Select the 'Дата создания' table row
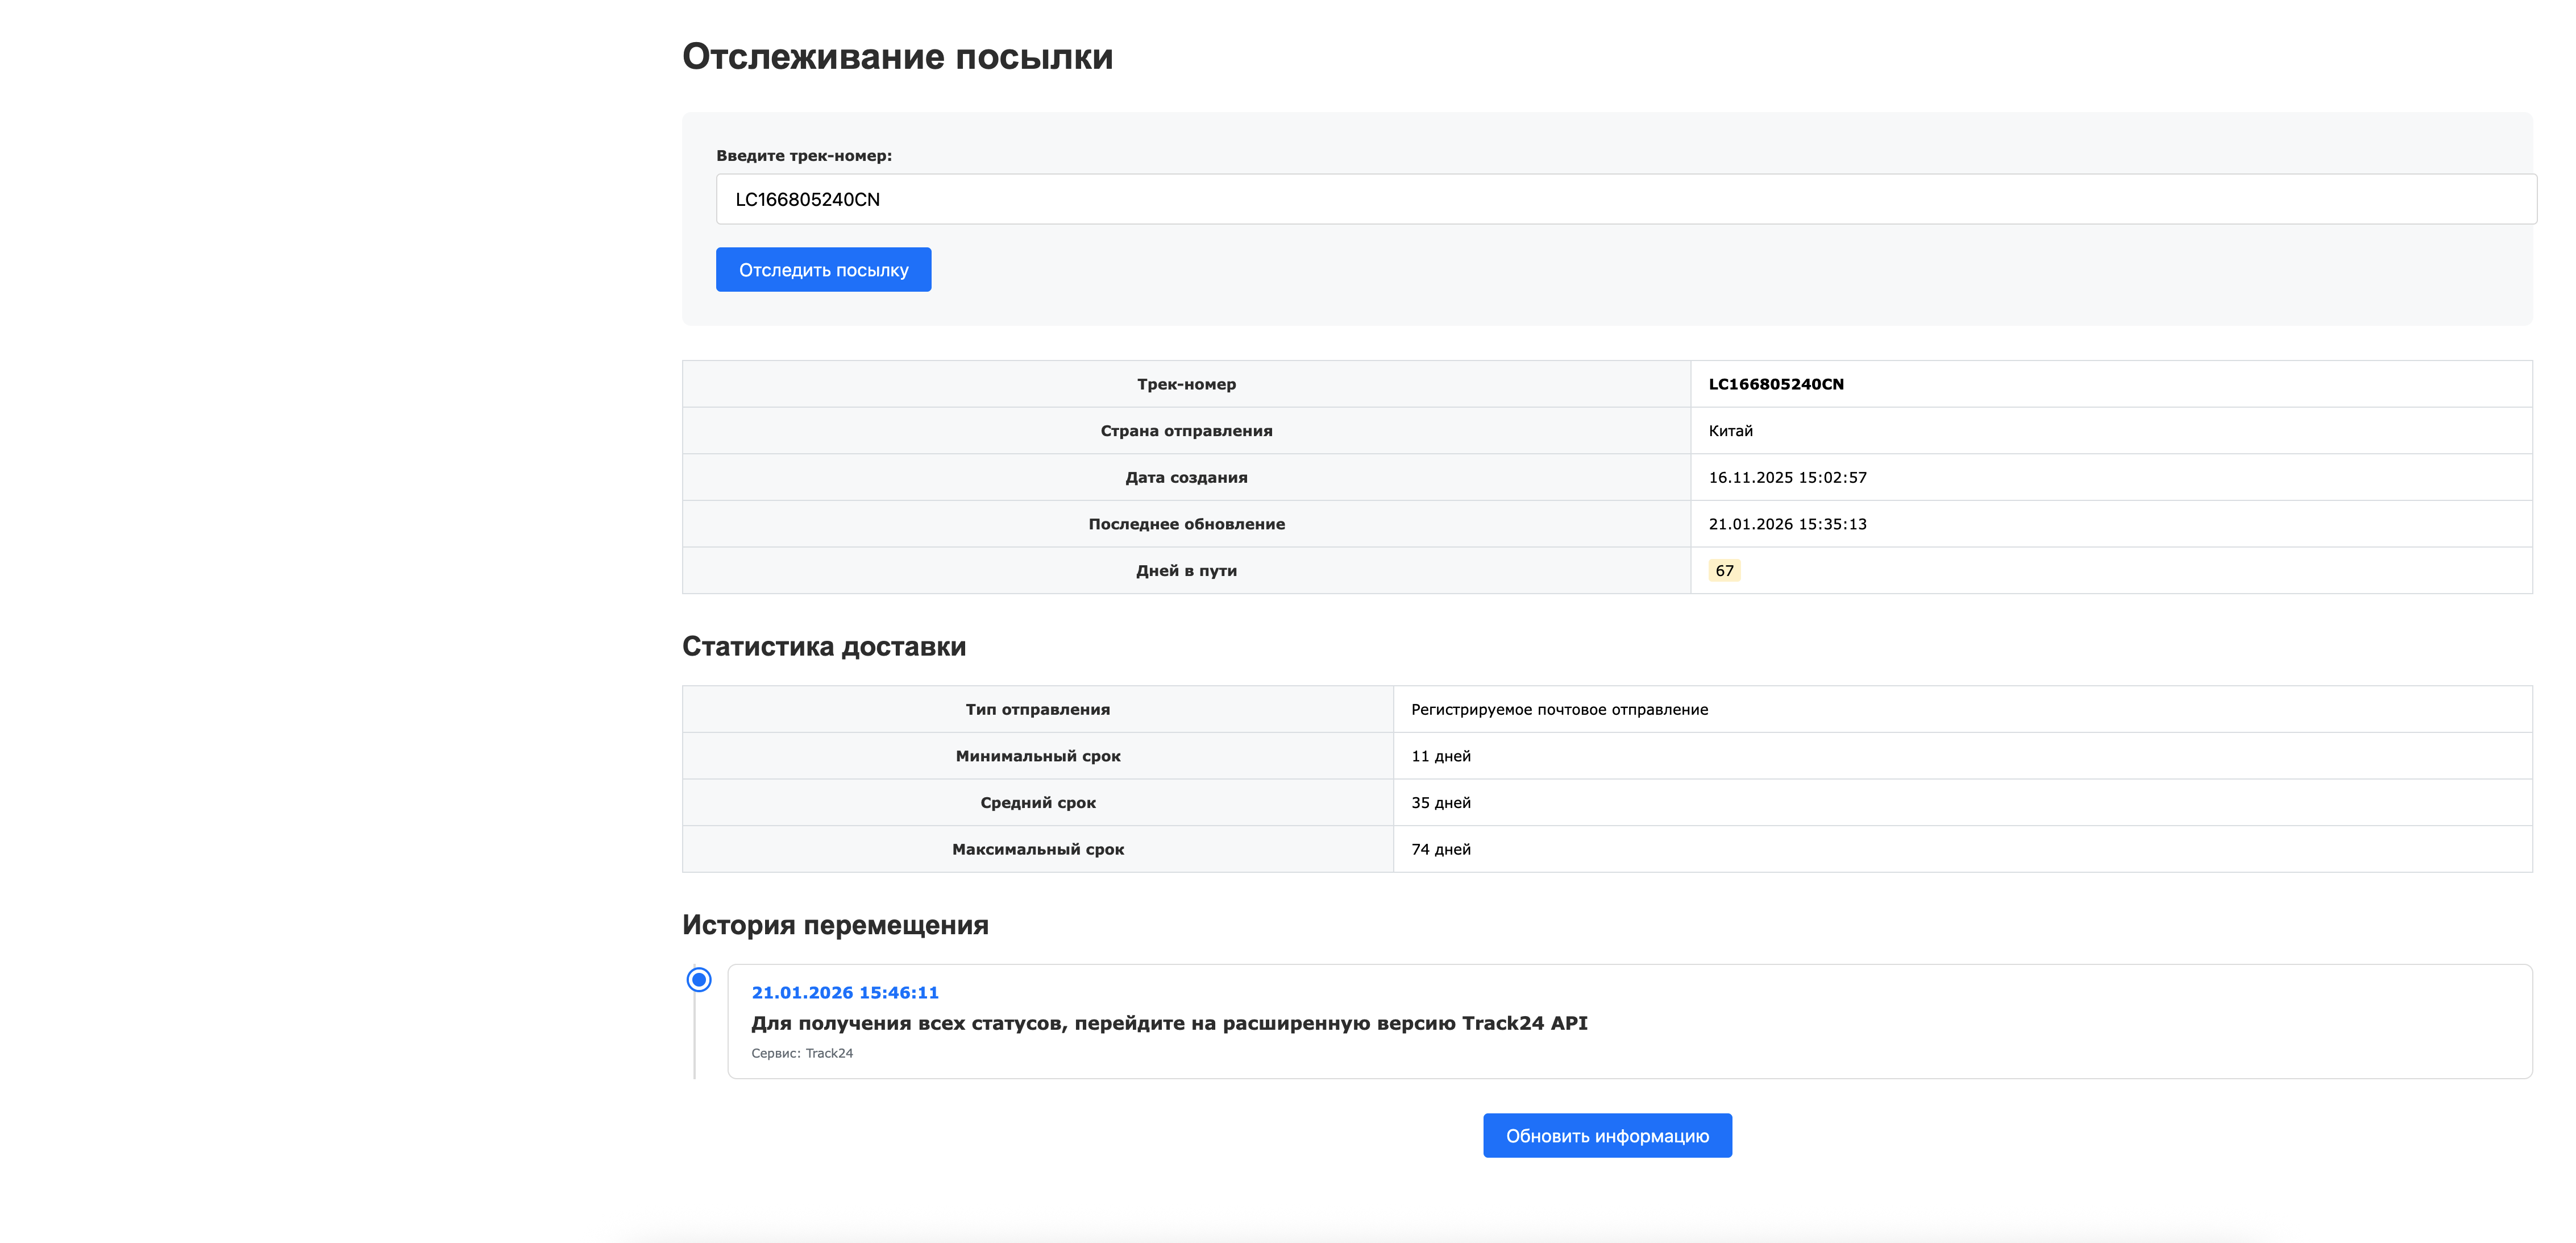Viewport: 2576px width, 1243px height. tap(1186, 477)
